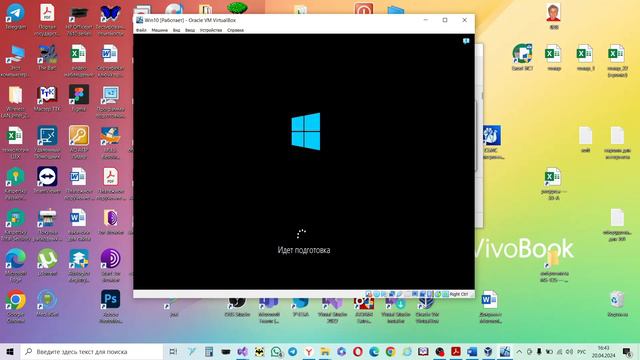Open the Справка menu in VirtualBox

point(236,30)
